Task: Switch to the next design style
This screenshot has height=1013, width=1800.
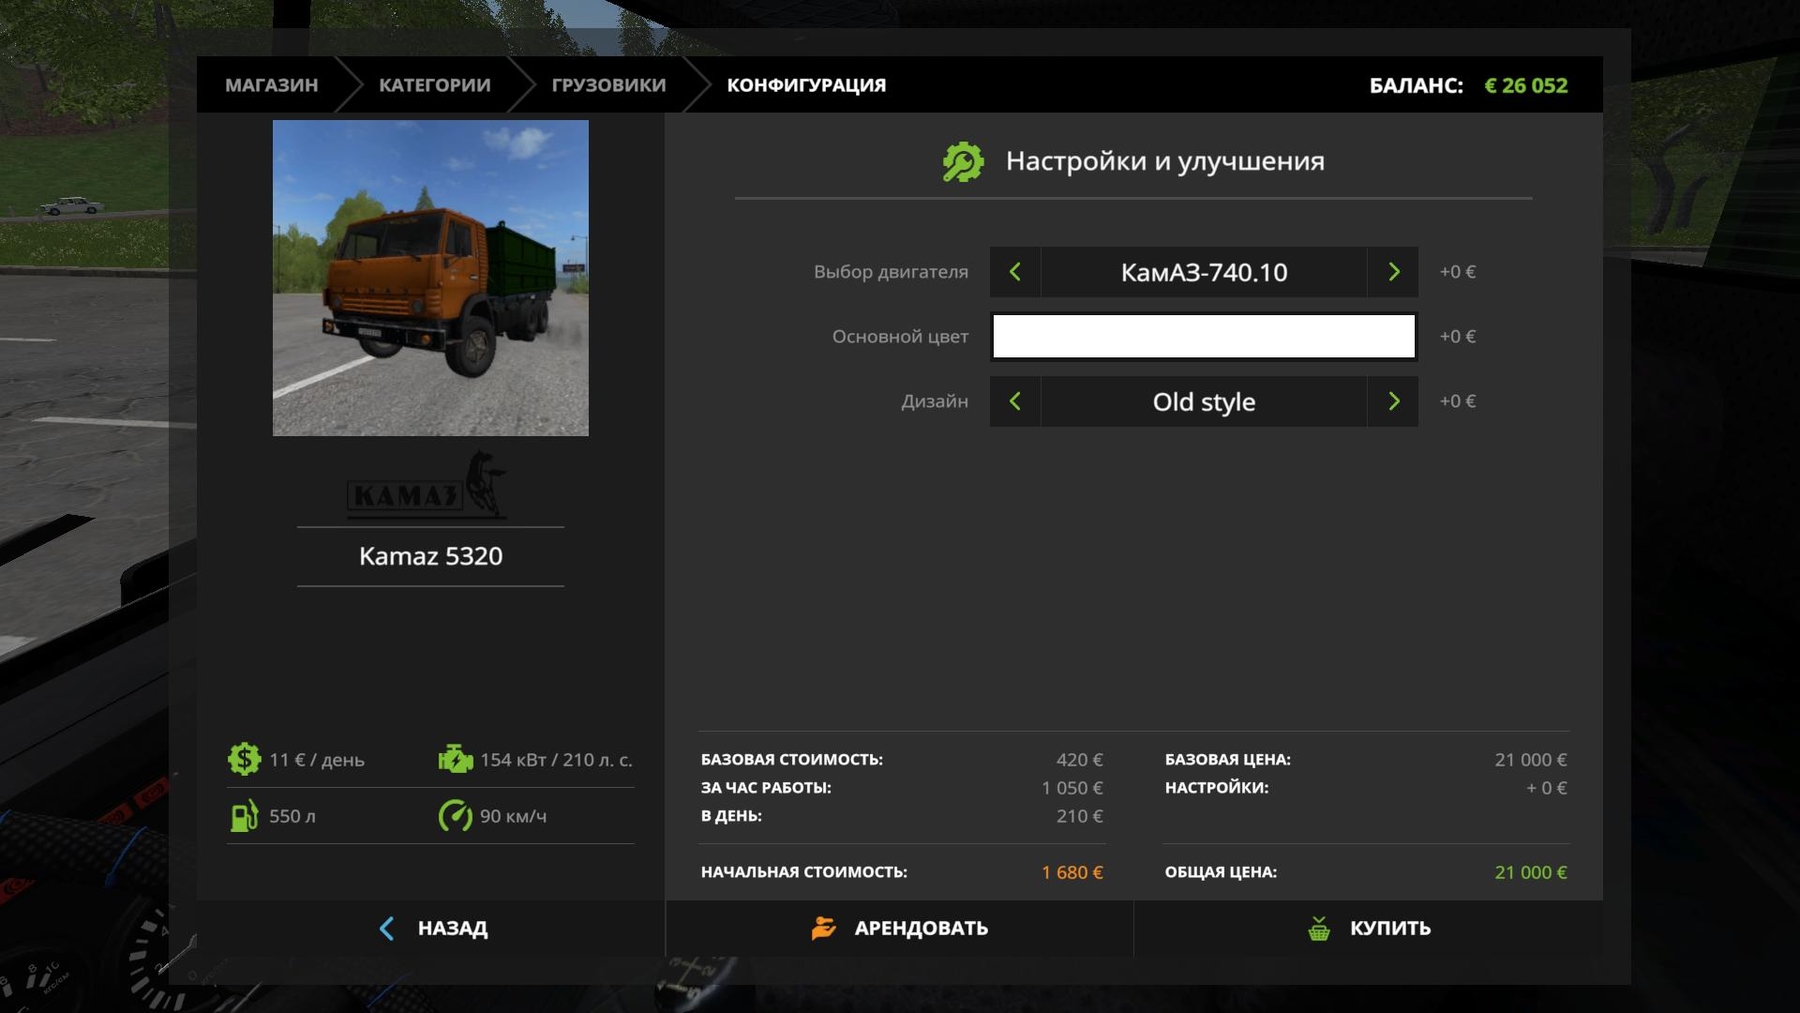Action: point(1393,401)
